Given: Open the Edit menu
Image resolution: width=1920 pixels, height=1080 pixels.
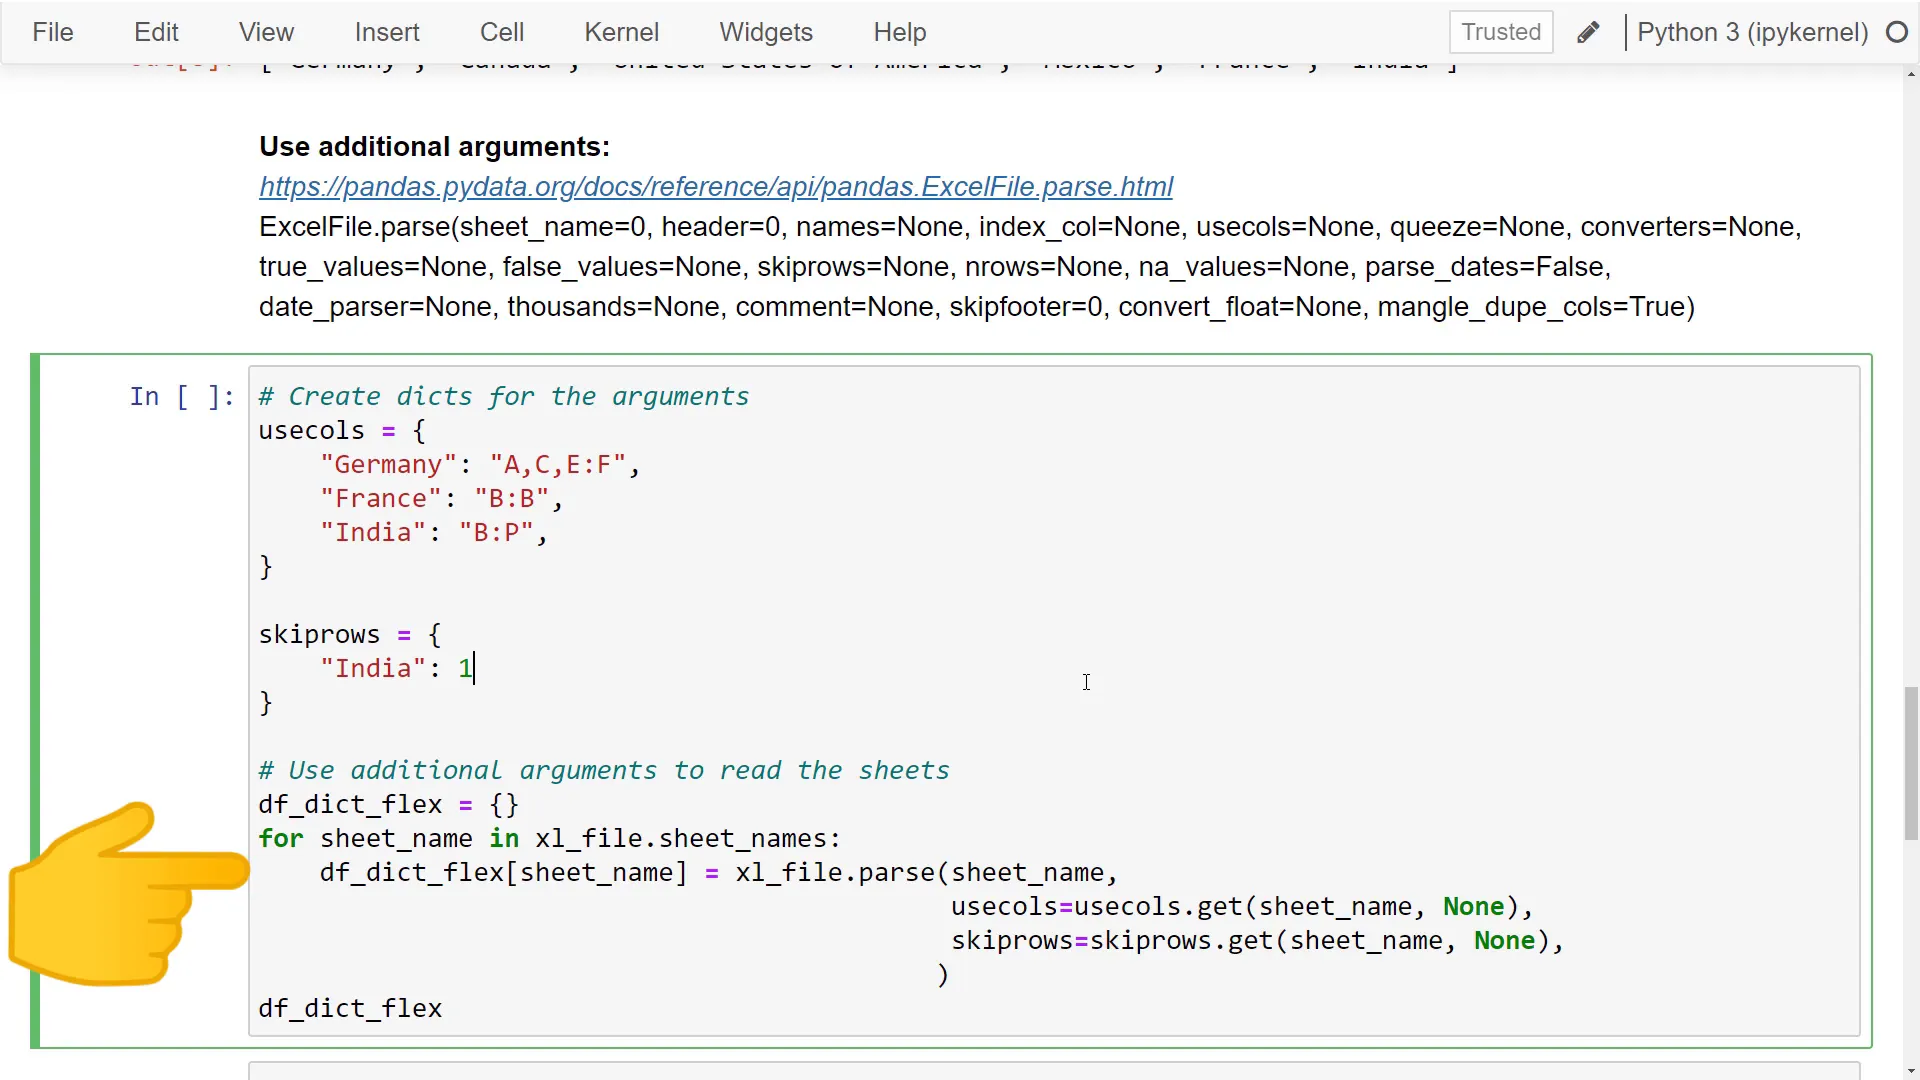Looking at the screenshot, I should [156, 33].
